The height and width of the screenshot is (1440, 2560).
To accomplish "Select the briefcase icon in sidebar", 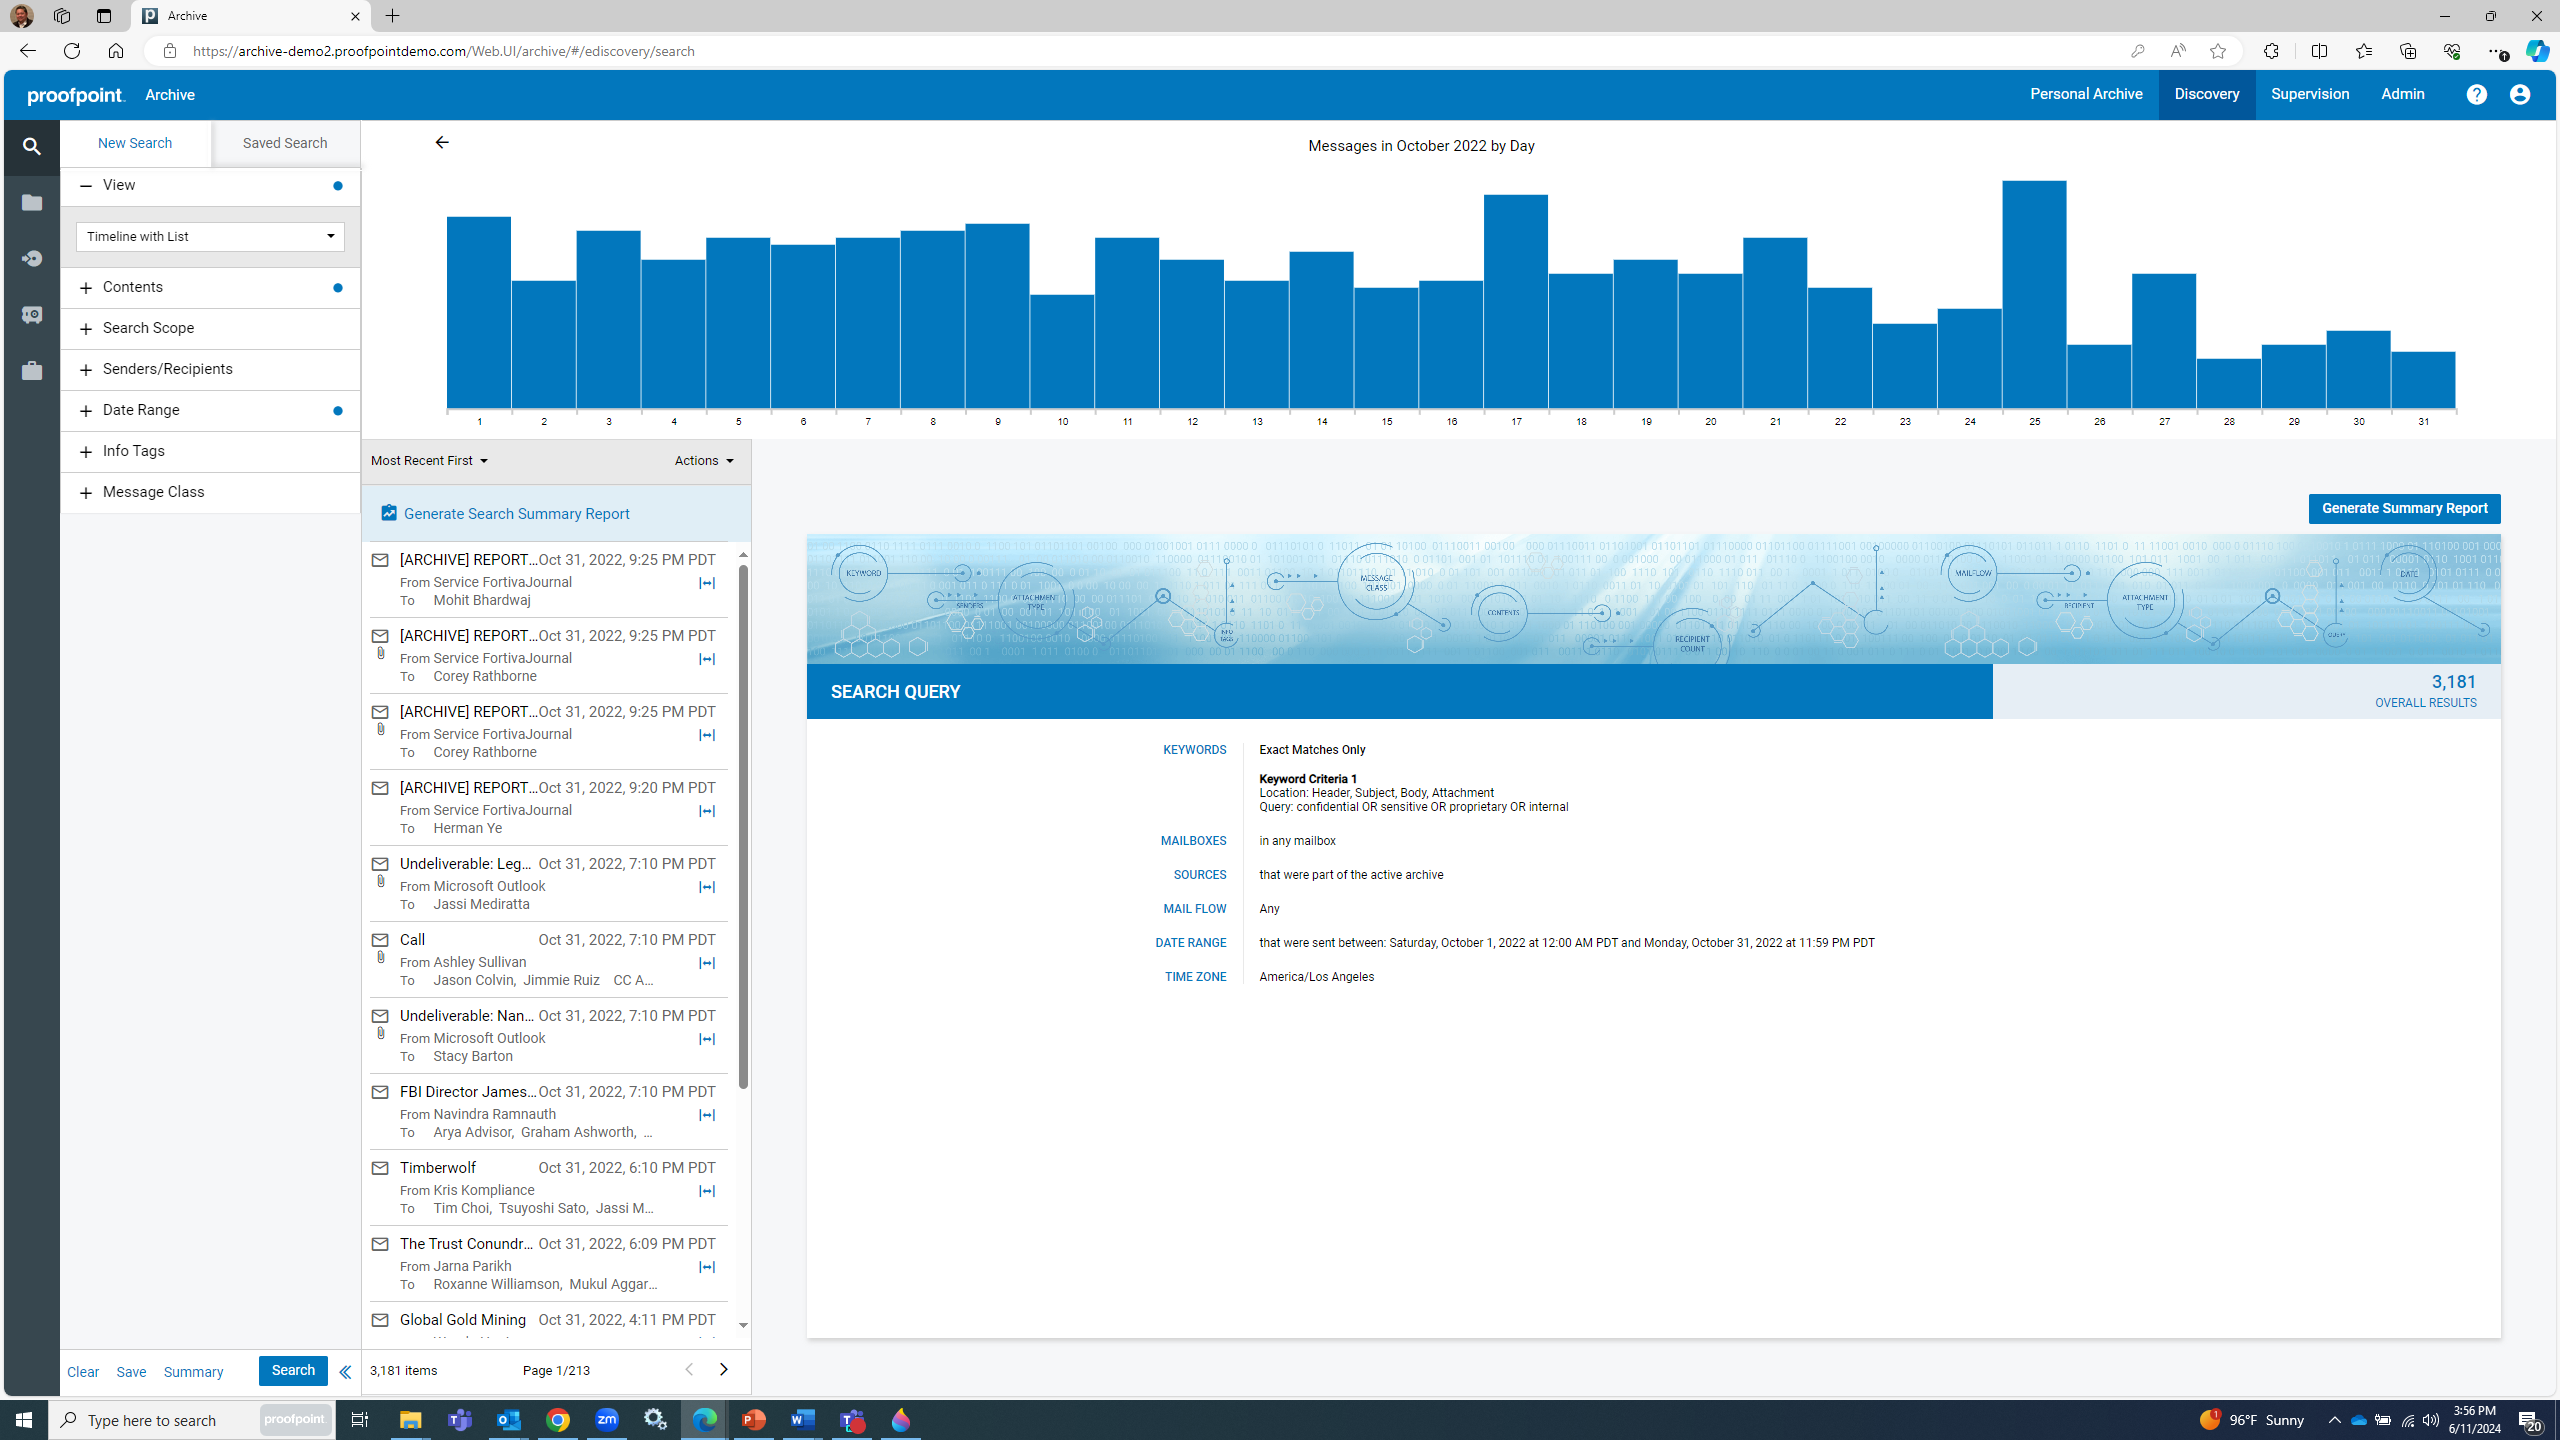I will [31, 370].
